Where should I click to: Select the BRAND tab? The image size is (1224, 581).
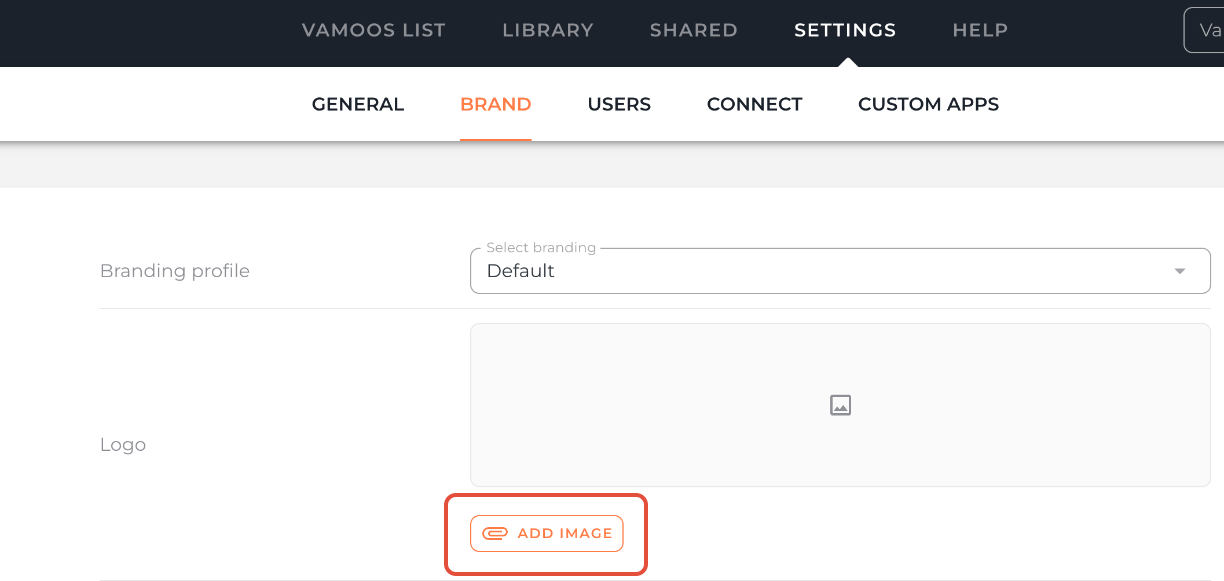click(495, 104)
